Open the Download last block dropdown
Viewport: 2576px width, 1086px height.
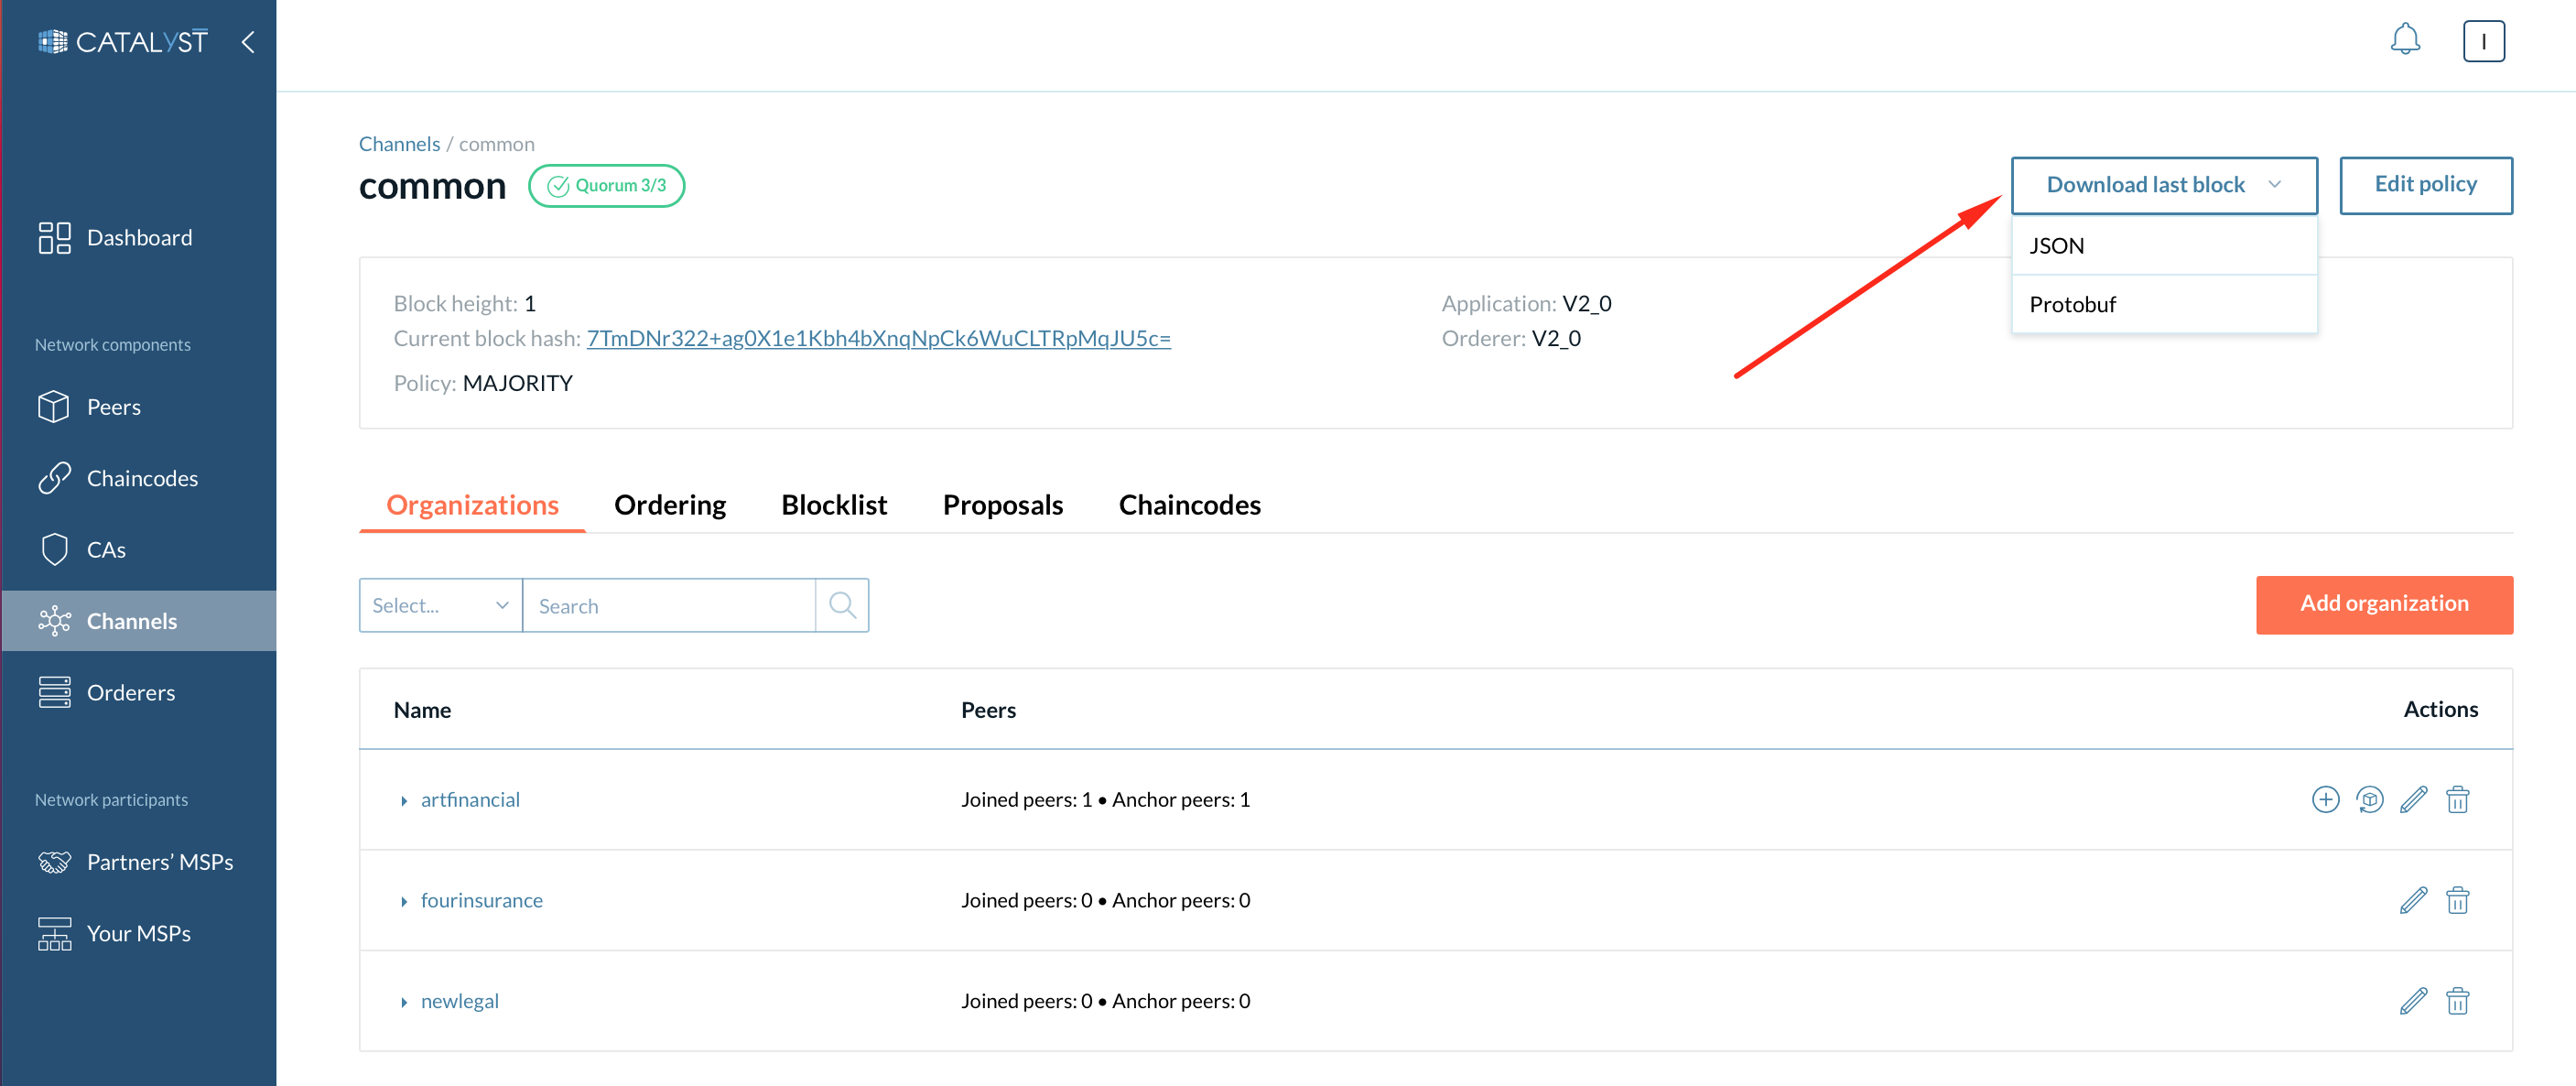point(2164,185)
